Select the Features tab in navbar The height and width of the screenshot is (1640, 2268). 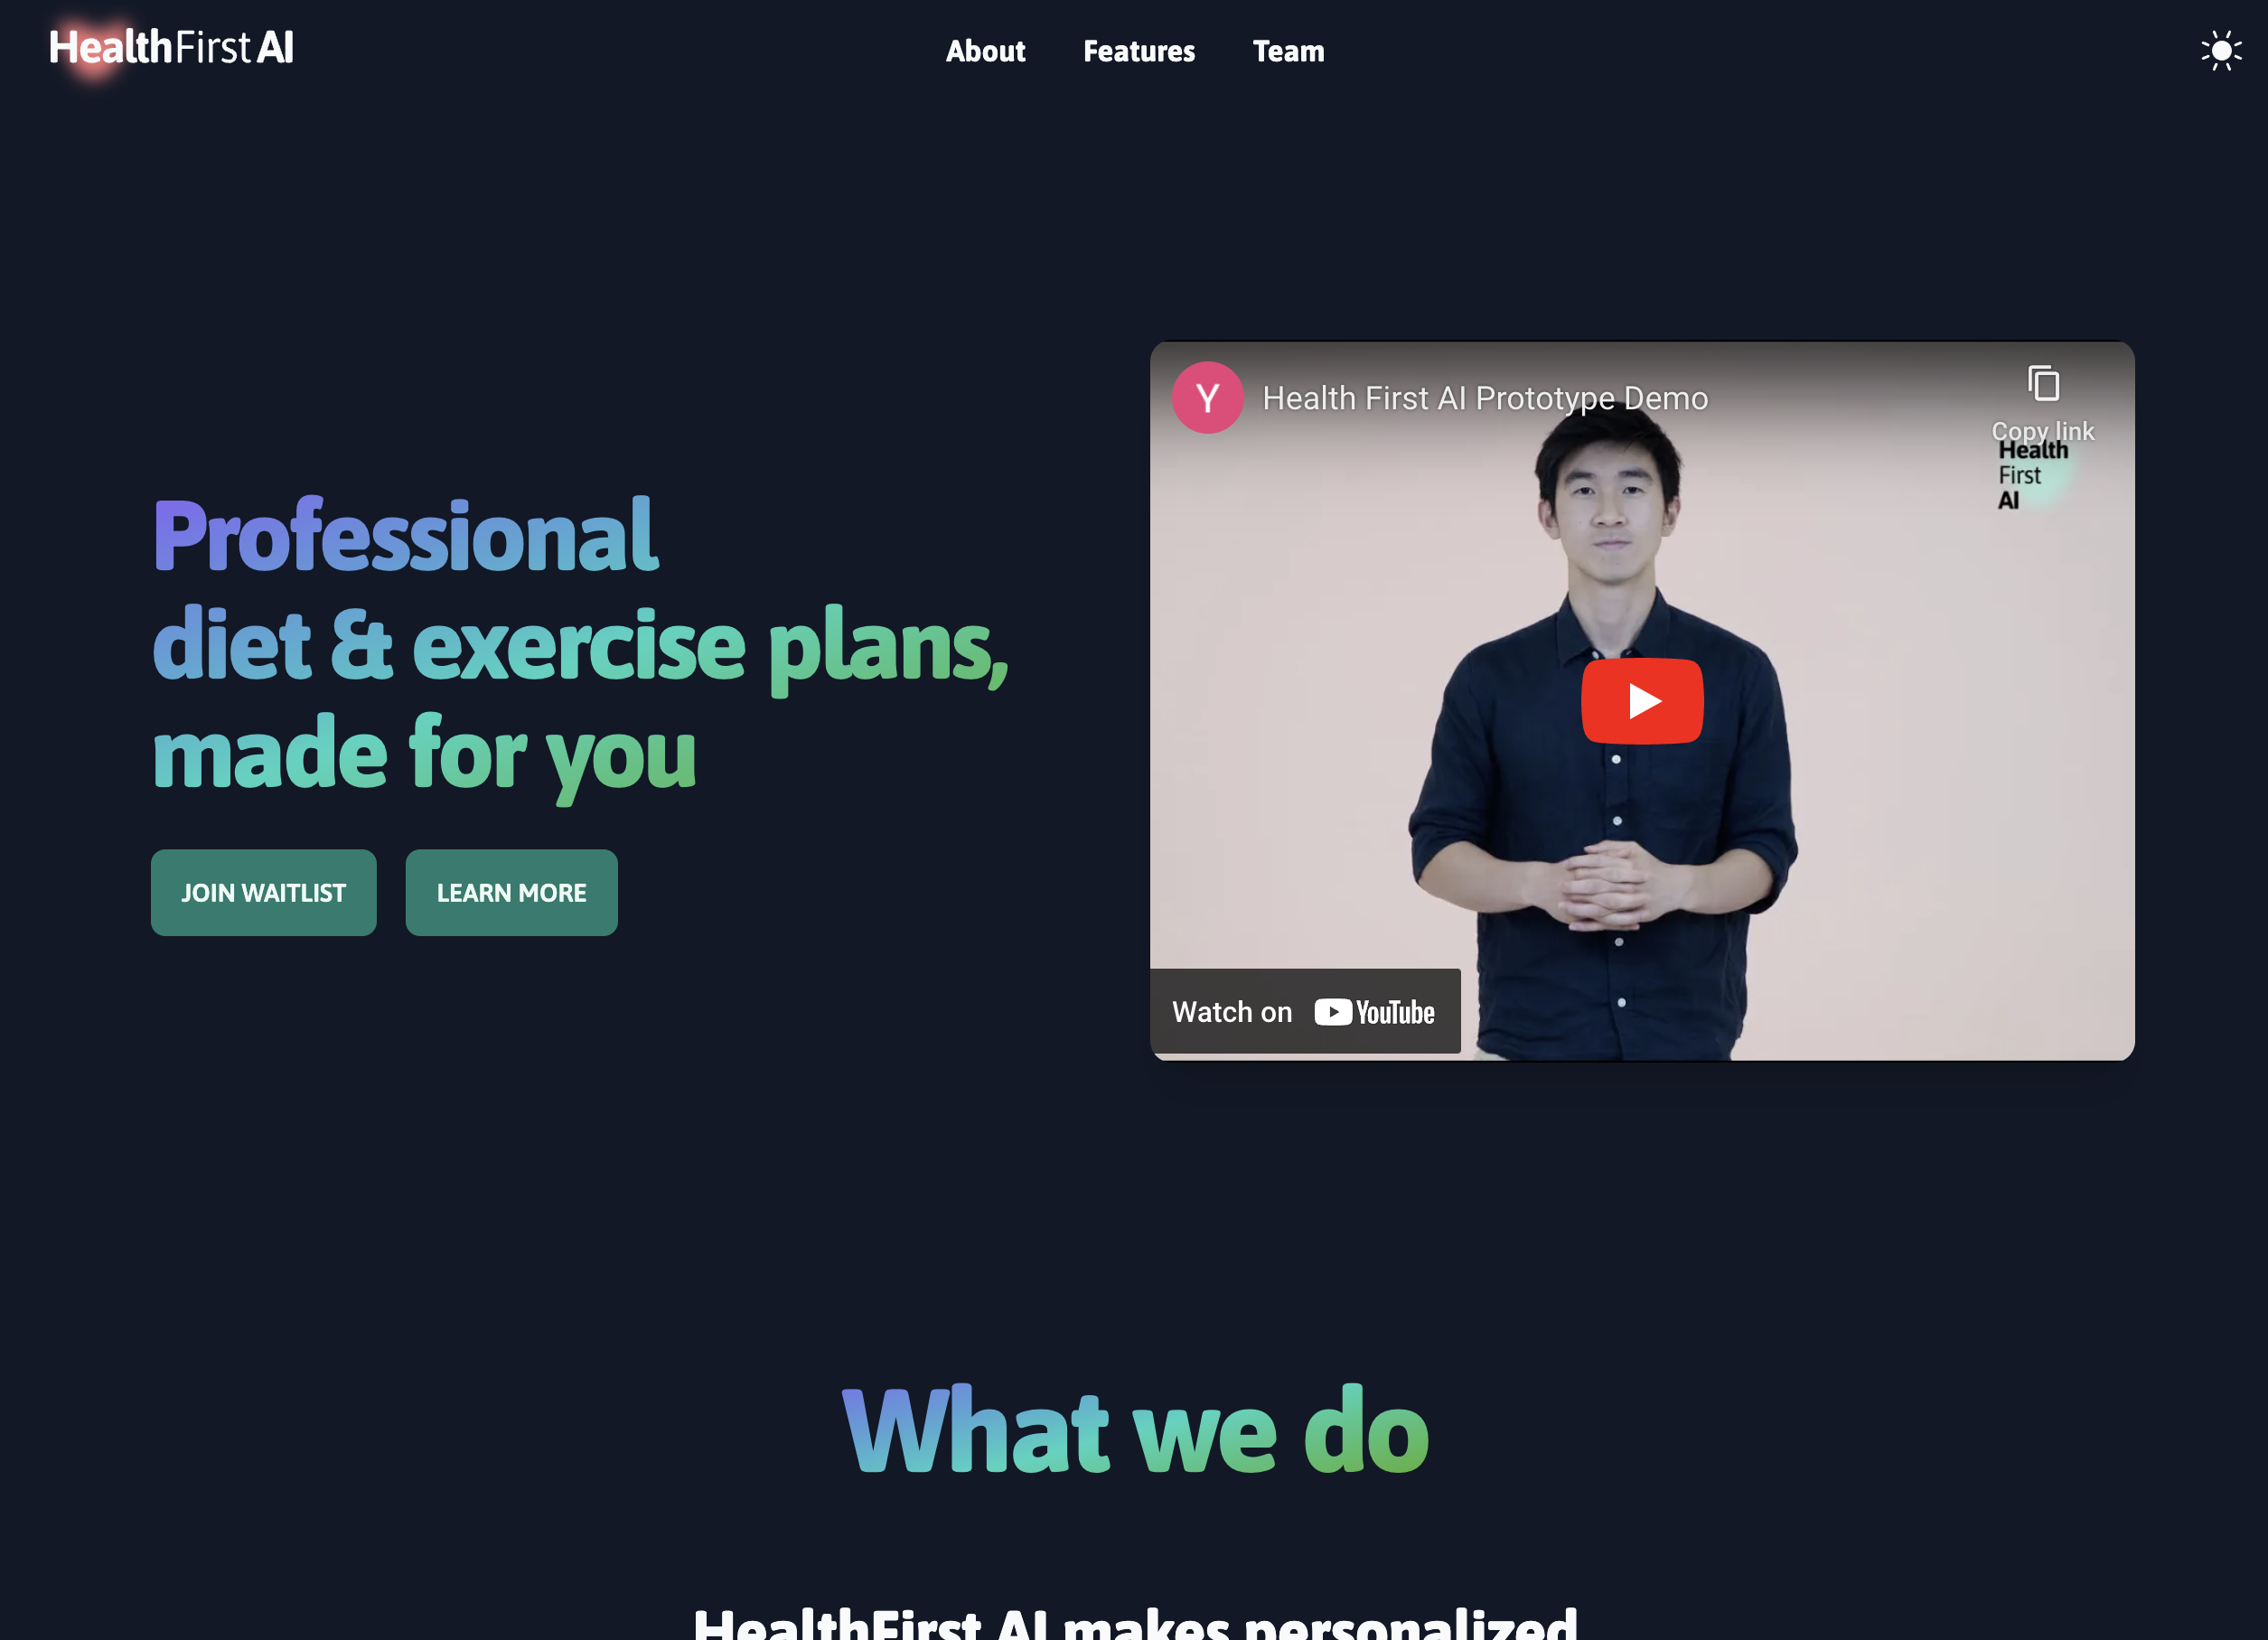(1139, 50)
